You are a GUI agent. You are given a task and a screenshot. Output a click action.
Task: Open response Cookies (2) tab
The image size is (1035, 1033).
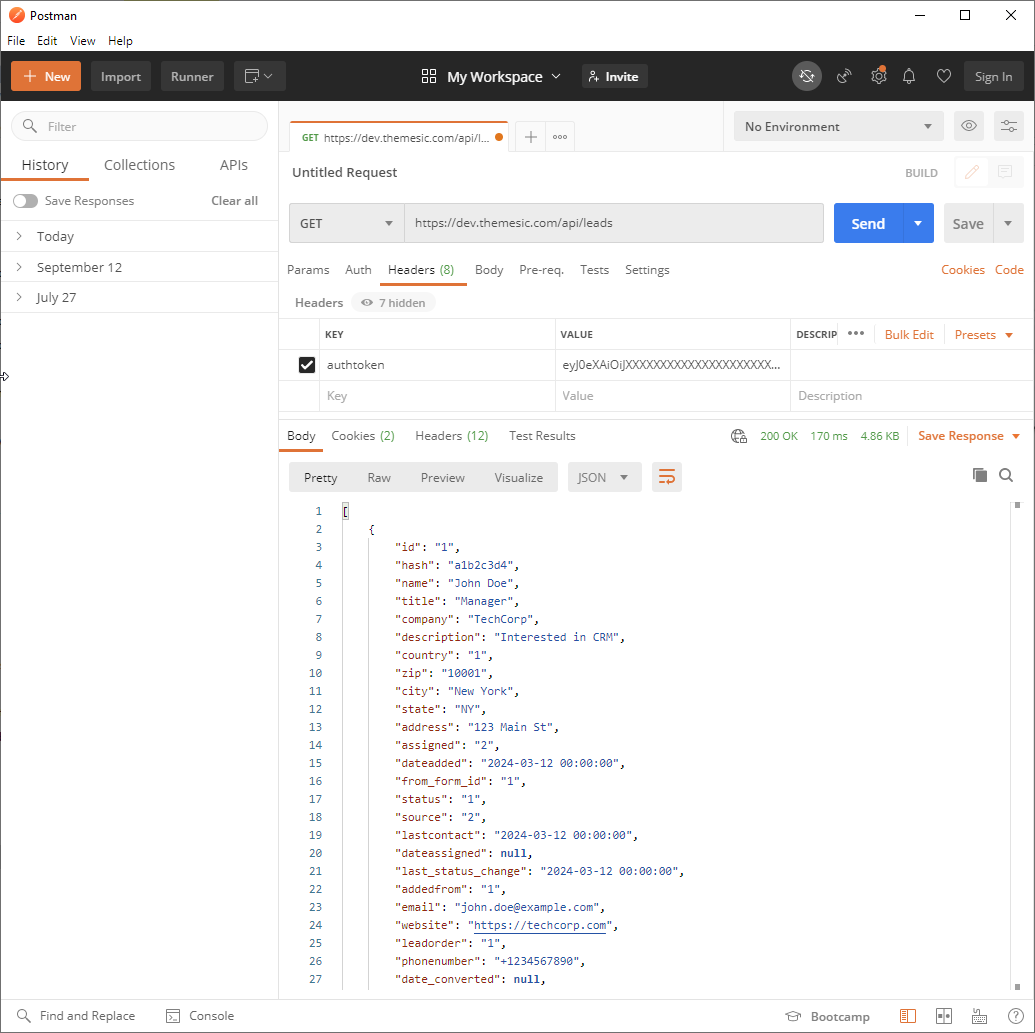(362, 436)
